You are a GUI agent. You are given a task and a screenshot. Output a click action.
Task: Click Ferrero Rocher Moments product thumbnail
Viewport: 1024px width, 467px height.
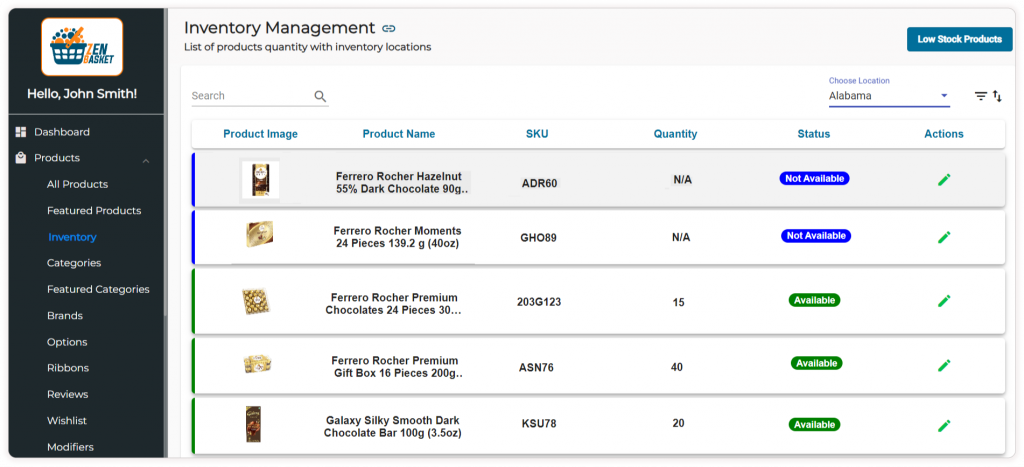(259, 234)
